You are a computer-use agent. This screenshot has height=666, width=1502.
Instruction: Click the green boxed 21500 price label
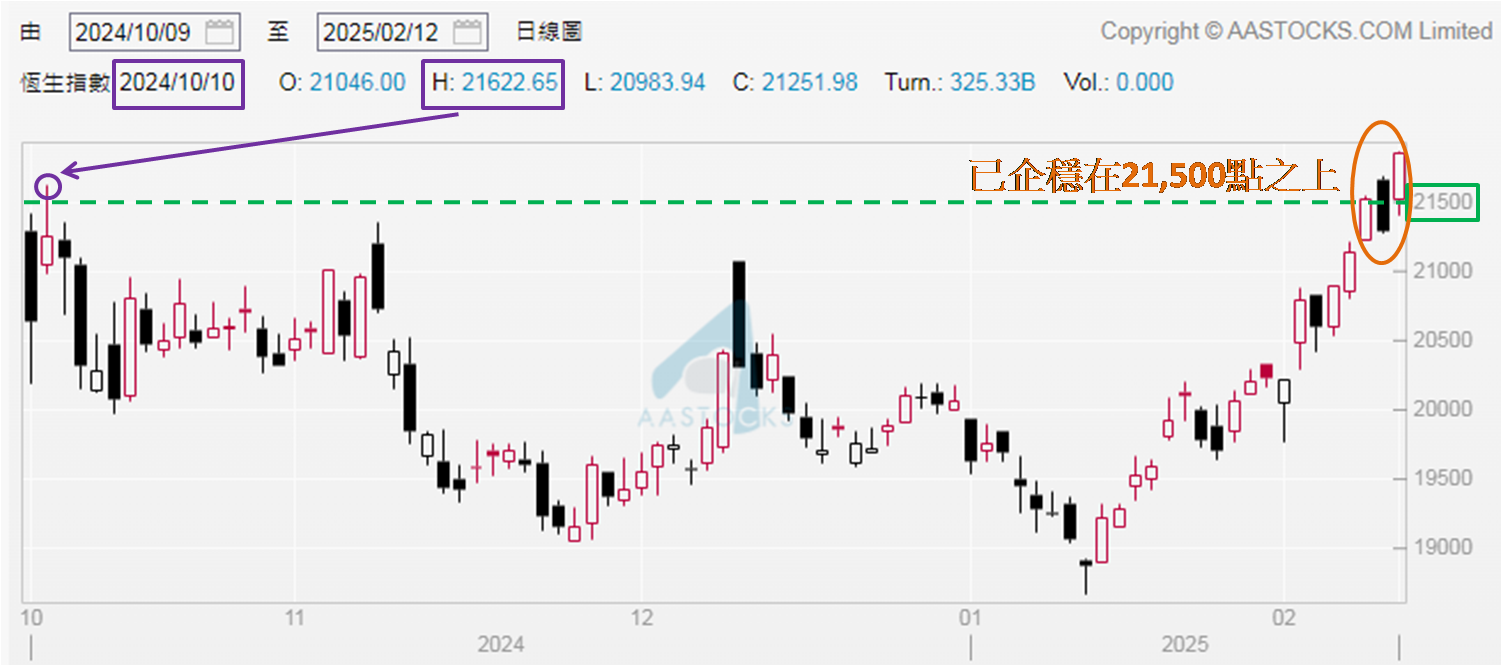(x=1446, y=202)
